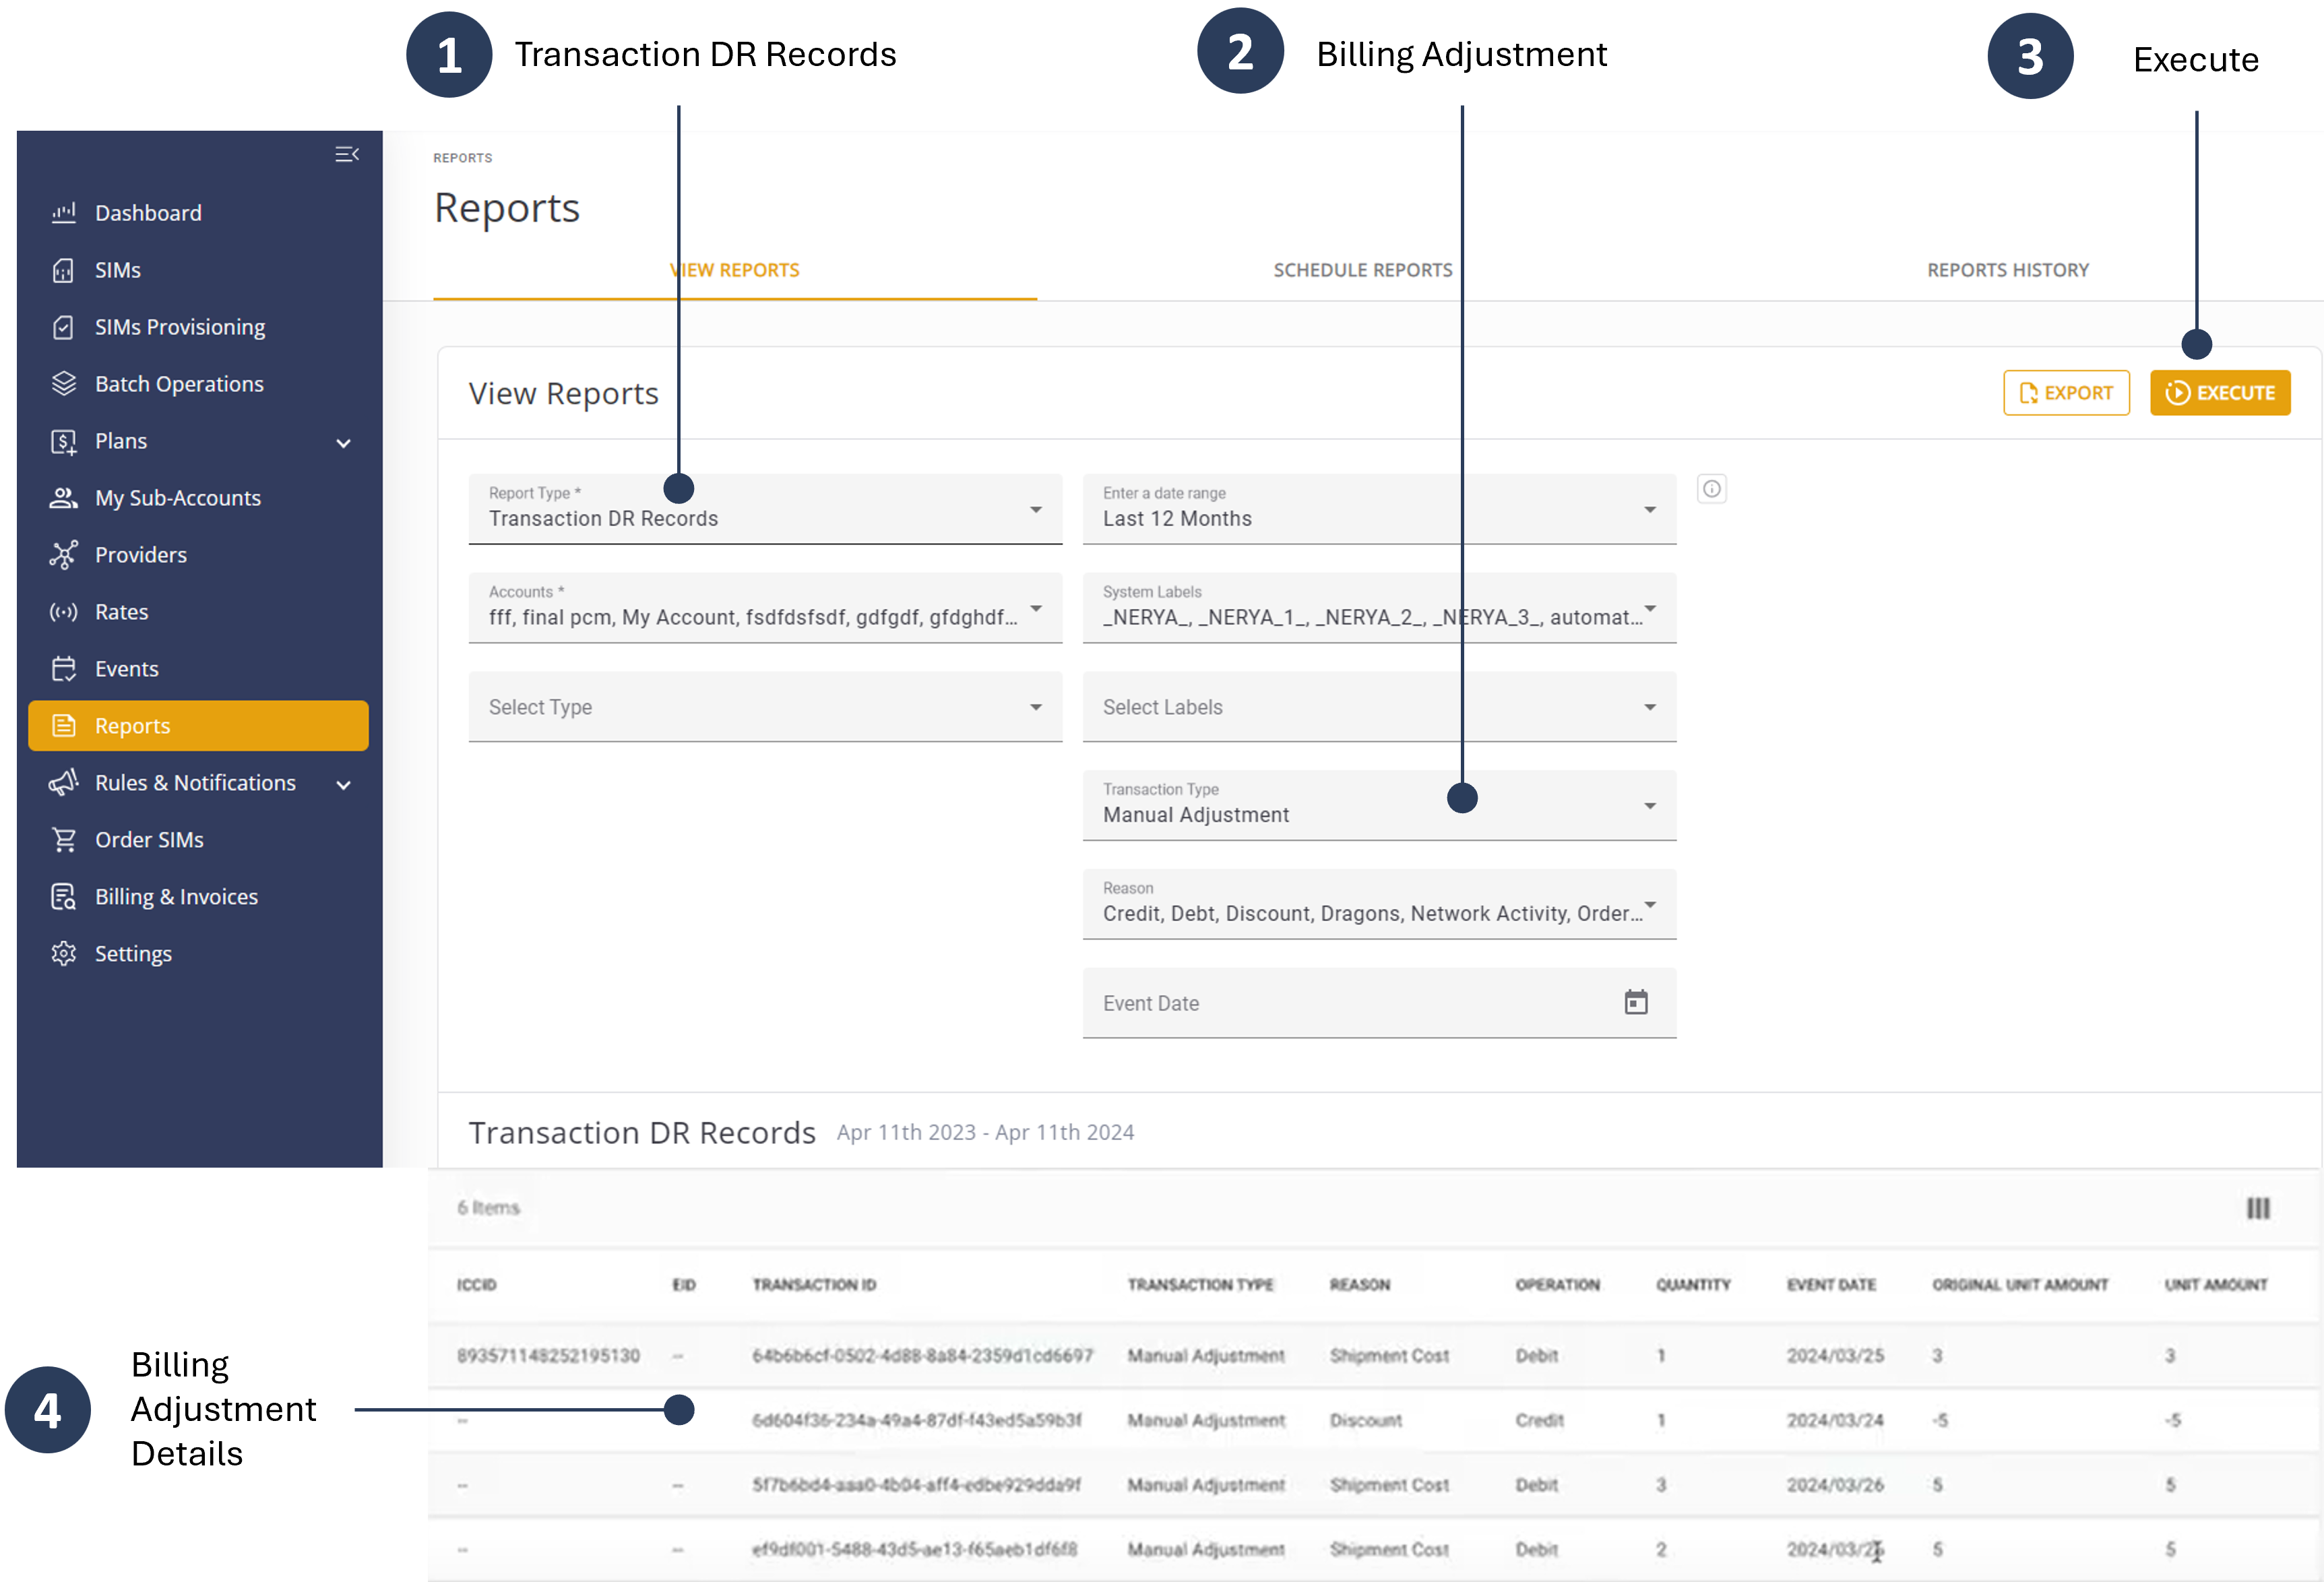
Task: Click the Execute button
Action: pos(2219,393)
